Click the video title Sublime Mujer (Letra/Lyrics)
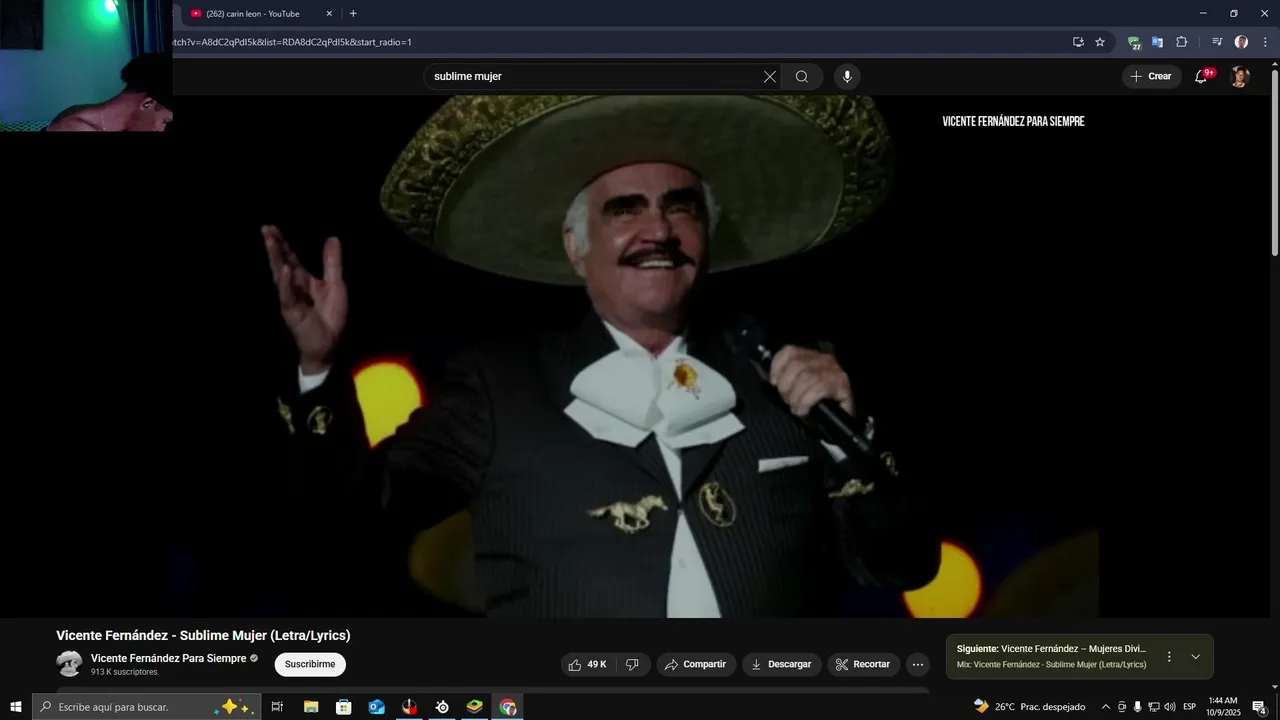Screen dimensions: 1280x720 203,636
